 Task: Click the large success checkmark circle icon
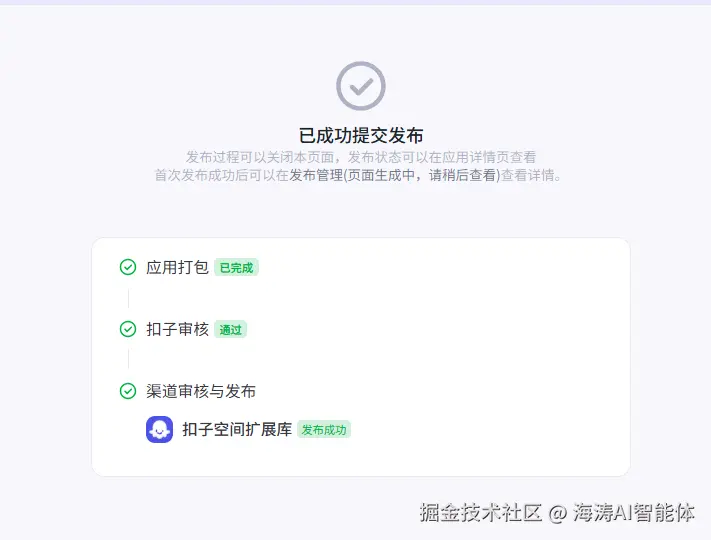[x=360, y=86]
